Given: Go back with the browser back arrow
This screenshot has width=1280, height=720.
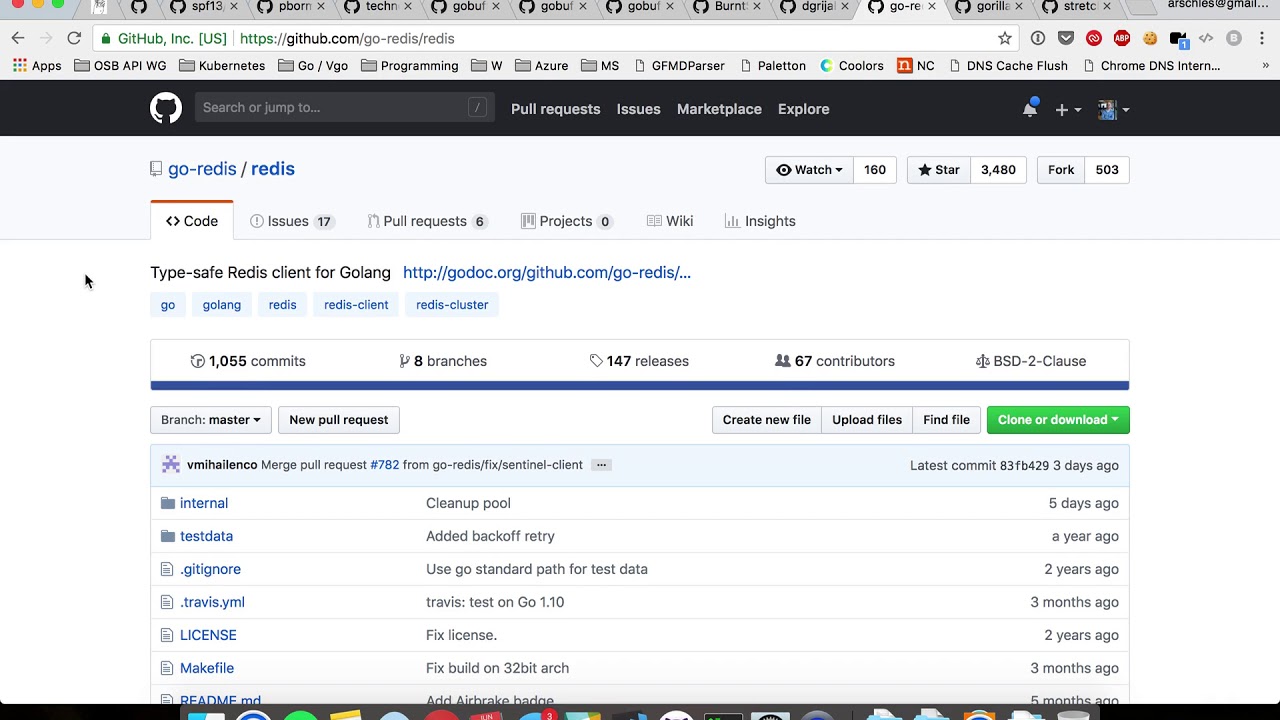Looking at the screenshot, I should click(18, 38).
